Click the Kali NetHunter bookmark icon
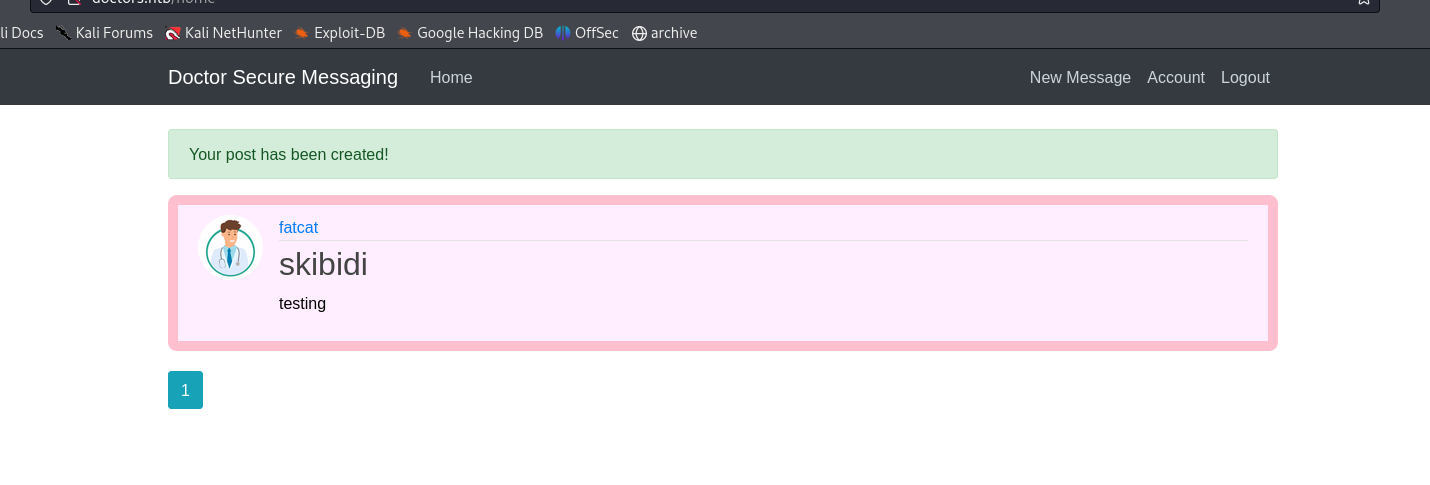Viewport: 1430px width, 485px height. tap(173, 33)
